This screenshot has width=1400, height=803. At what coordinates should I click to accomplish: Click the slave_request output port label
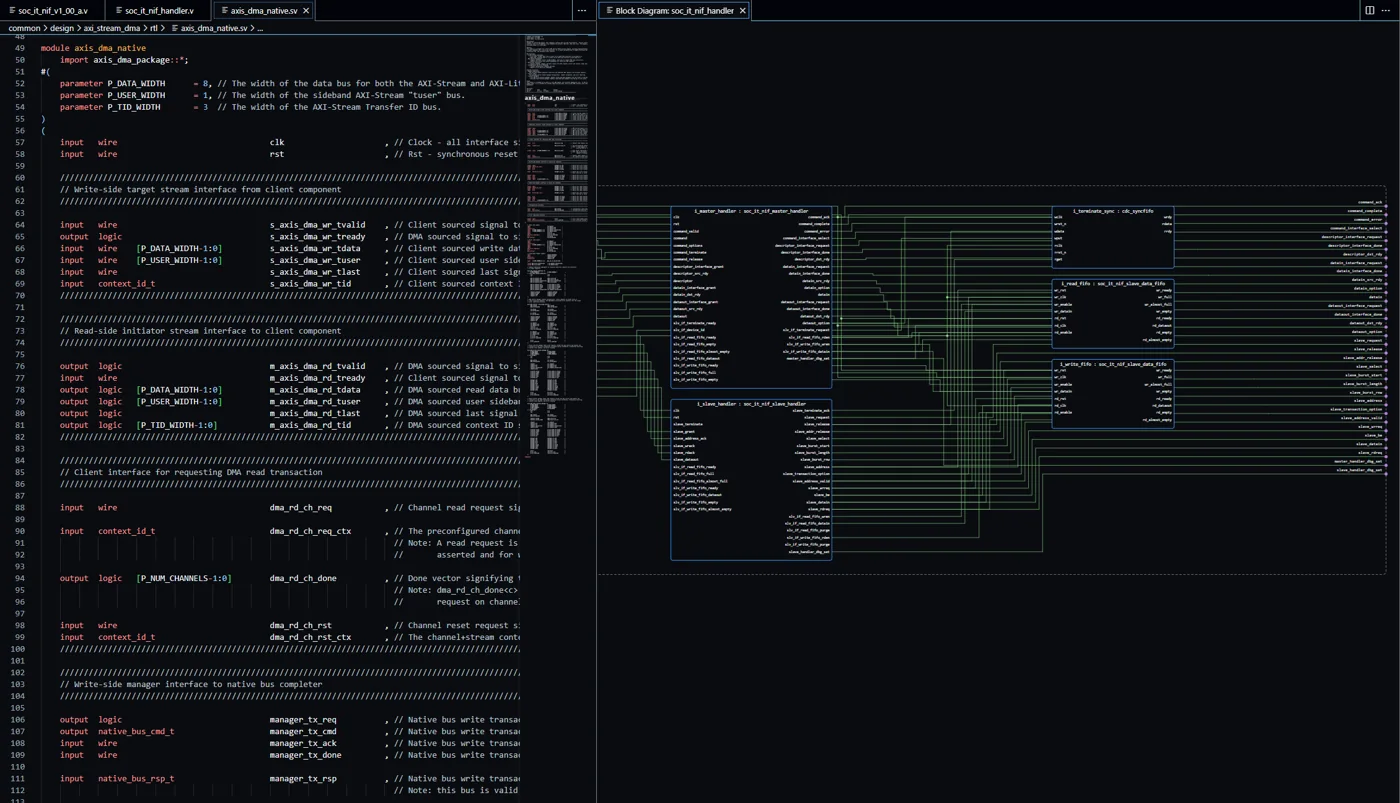1369,340
